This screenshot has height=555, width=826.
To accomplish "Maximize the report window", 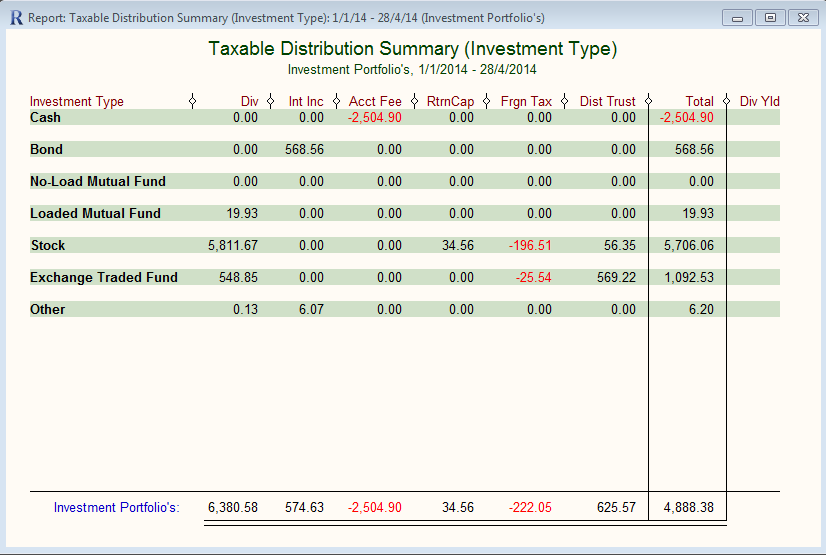I will pyautogui.click(x=770, y=18).
